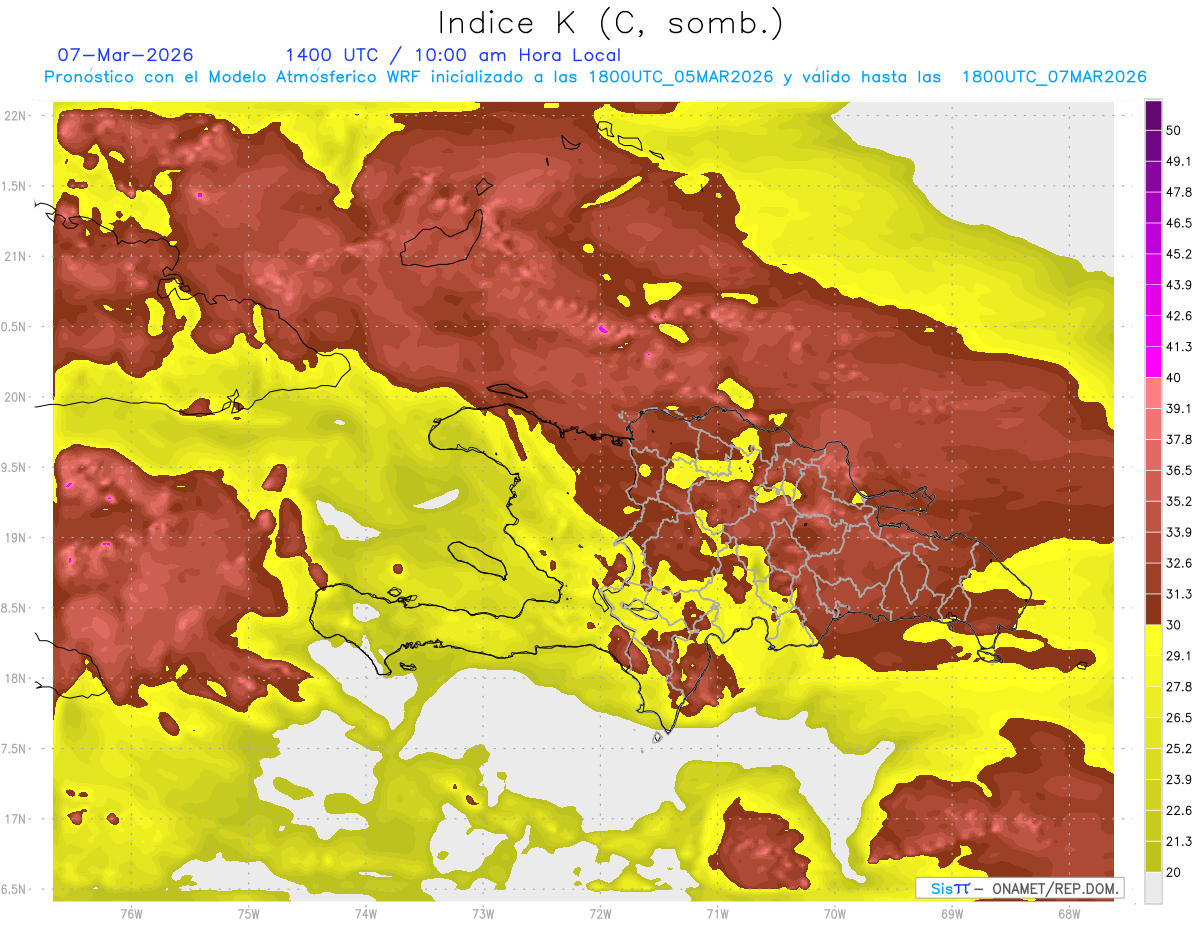Click the color scale value 49.1
The height and width of the screenshot is (927, 1200).
coord(1179,161)
